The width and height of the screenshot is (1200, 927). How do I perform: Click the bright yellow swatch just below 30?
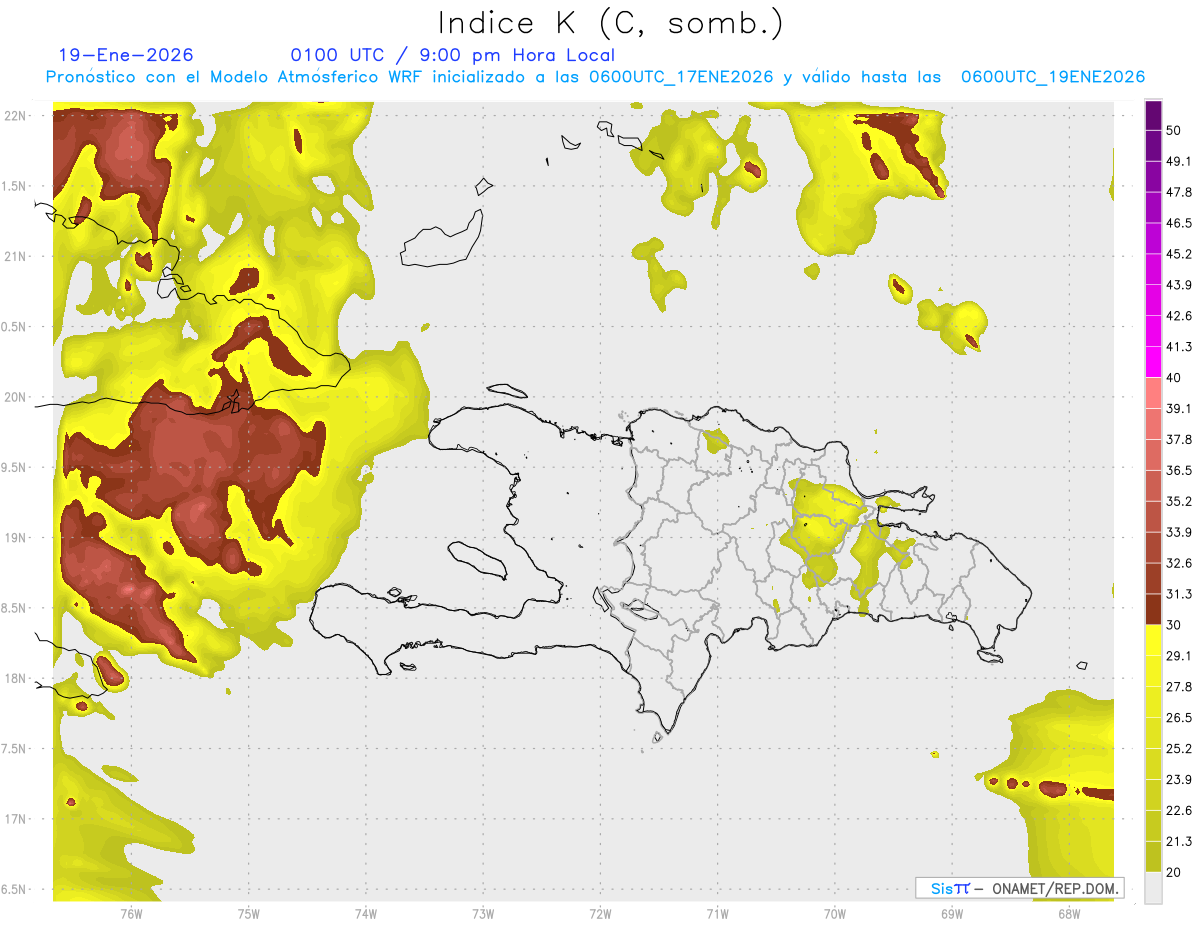pyautogui.click(x=1154, y=641)
